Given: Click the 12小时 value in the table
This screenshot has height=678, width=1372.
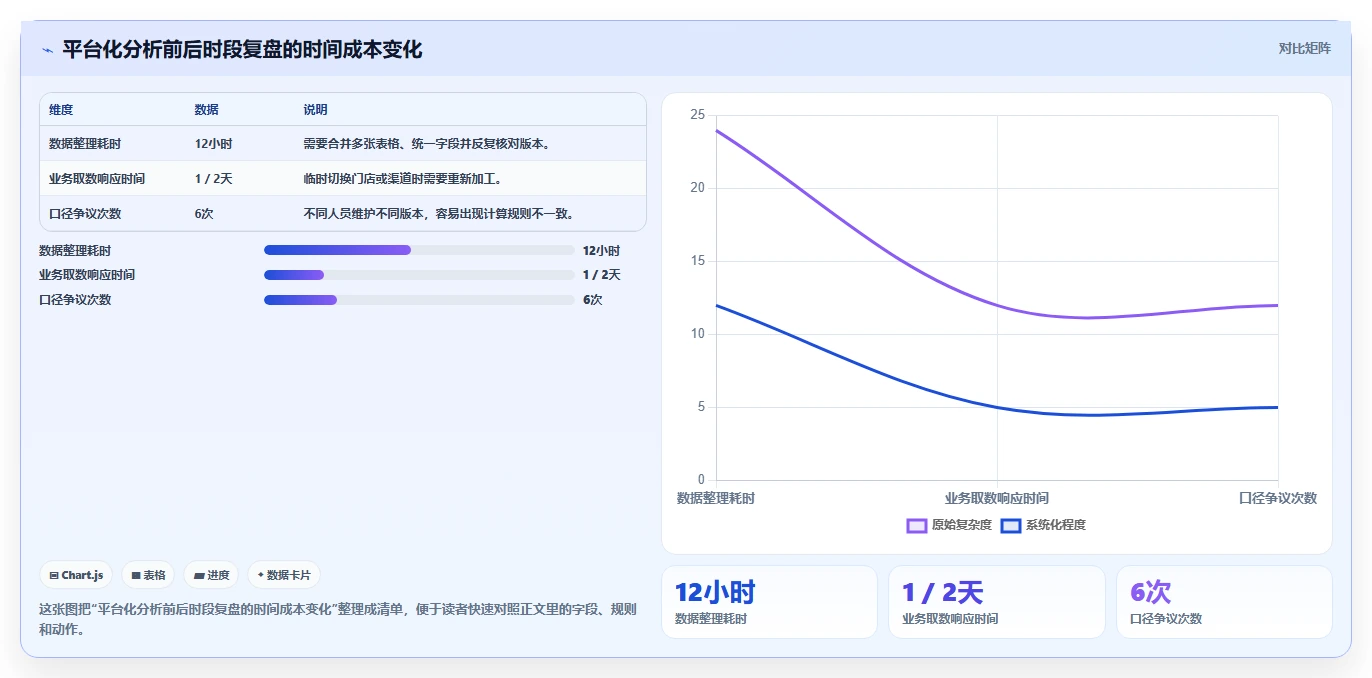Looking at the screenshot, I should click(x=213, y=144).
